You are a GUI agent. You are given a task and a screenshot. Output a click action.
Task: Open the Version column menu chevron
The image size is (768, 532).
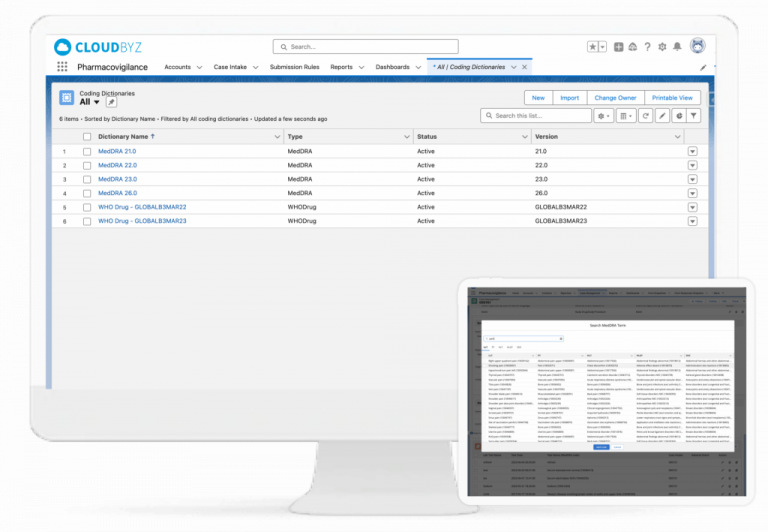point(677,137)
